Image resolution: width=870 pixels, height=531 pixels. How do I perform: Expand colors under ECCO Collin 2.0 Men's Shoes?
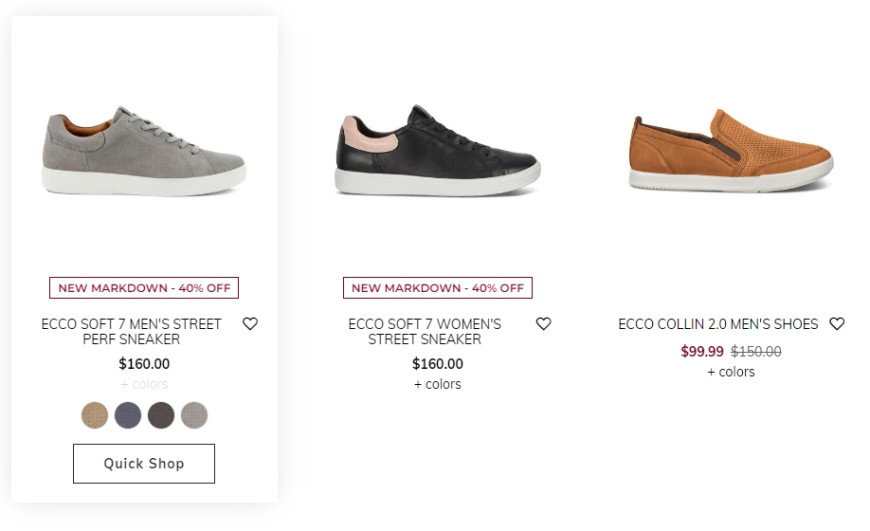[x=731, y=372]
